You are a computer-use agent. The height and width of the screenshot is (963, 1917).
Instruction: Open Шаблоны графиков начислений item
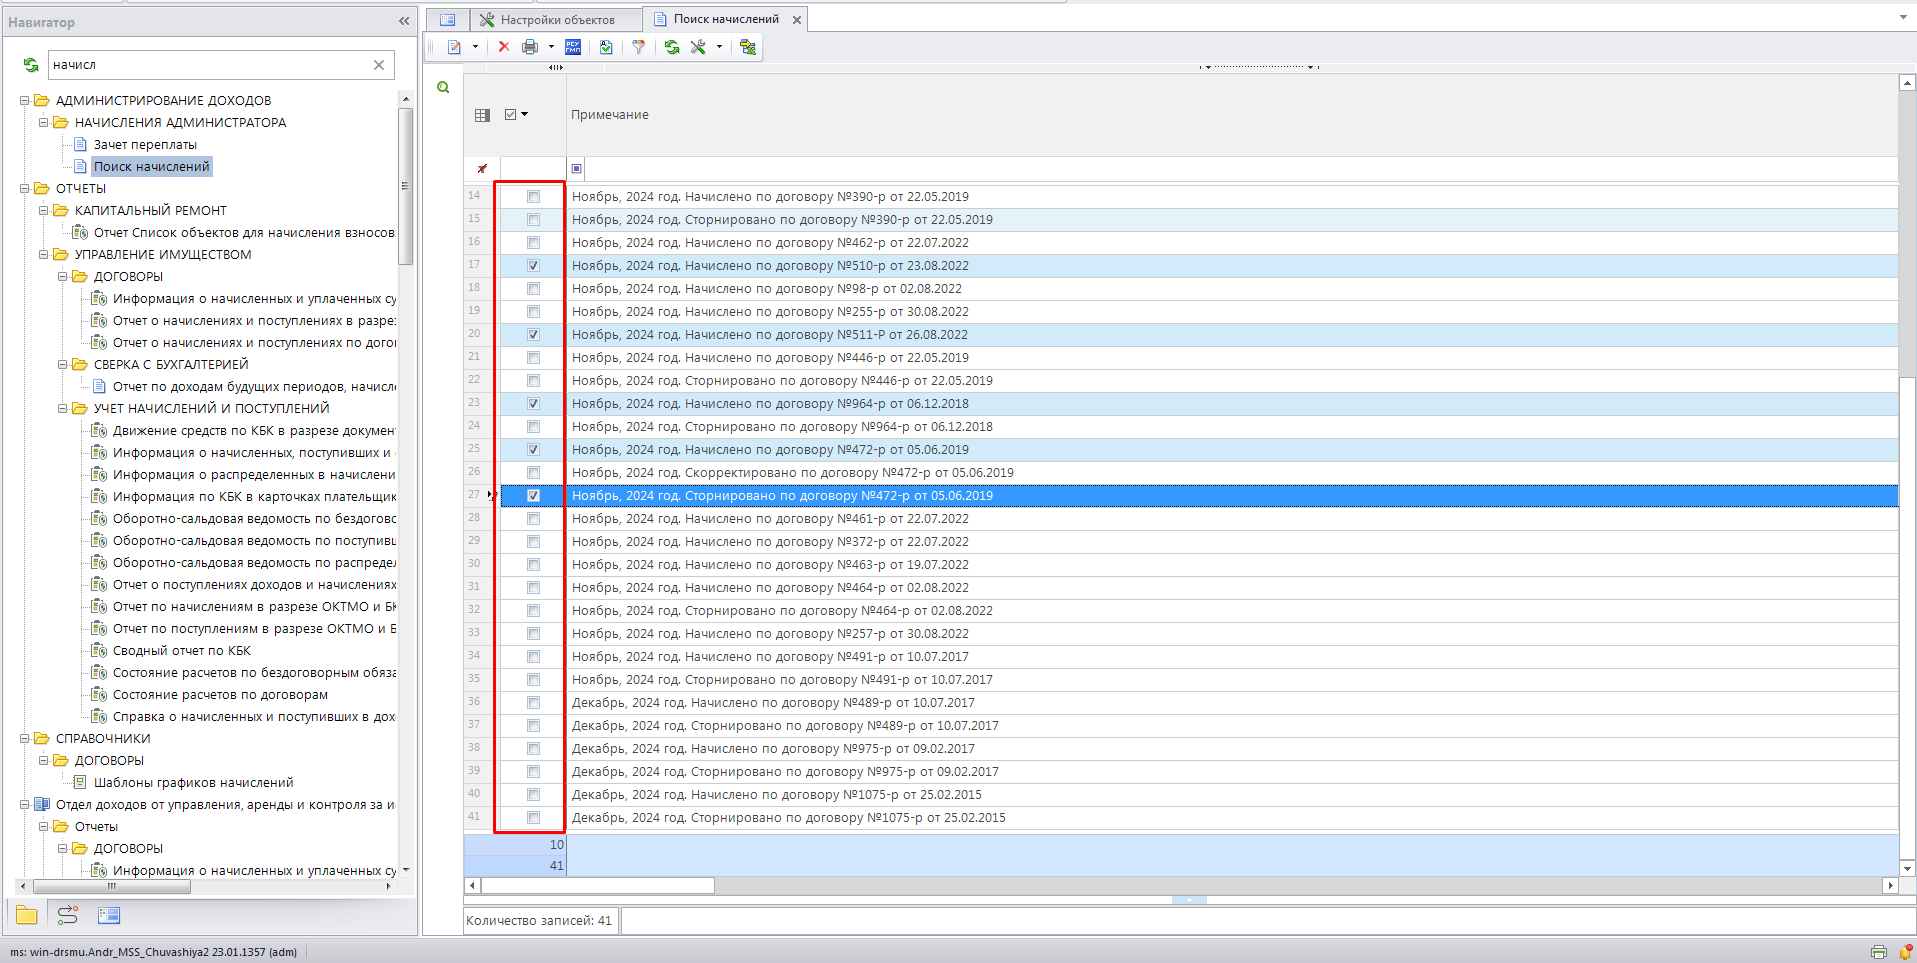pos(194,783)
